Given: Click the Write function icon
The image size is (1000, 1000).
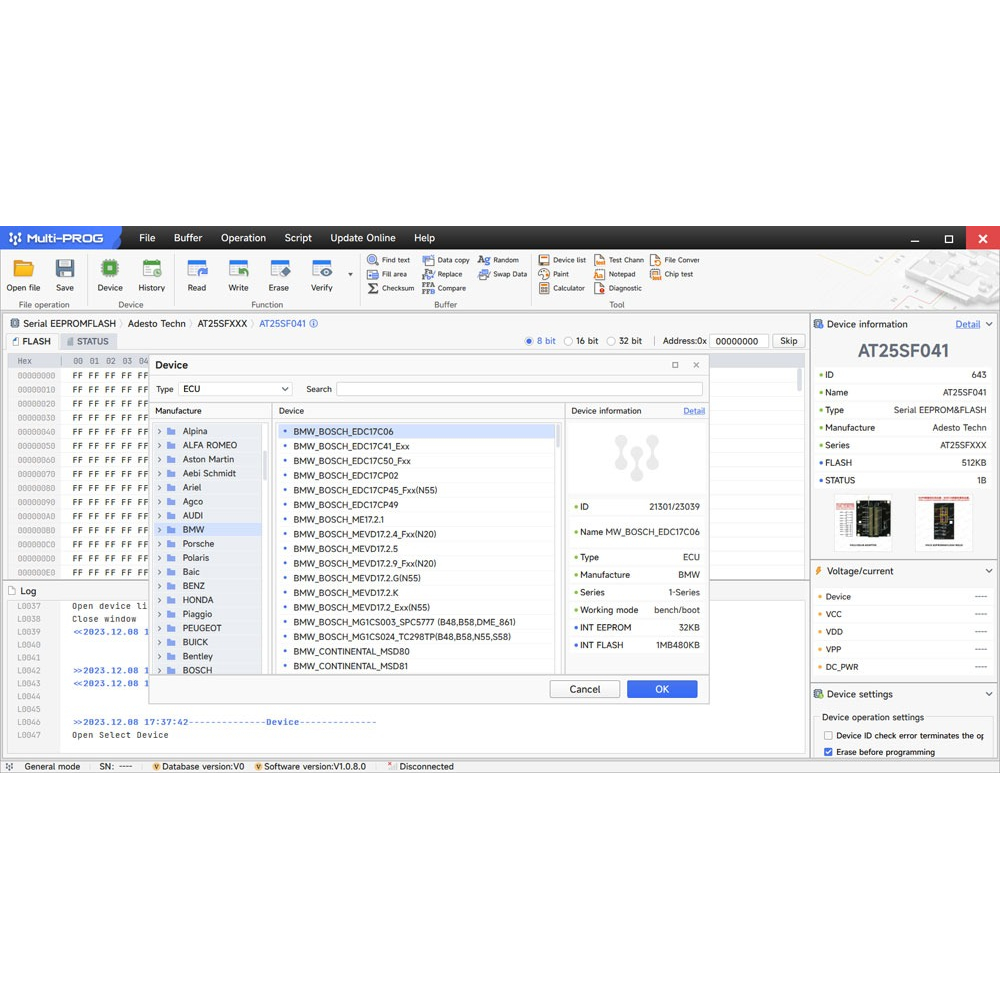Looking at the screenshot, I should pyautogui.click(x=238, y=270).
